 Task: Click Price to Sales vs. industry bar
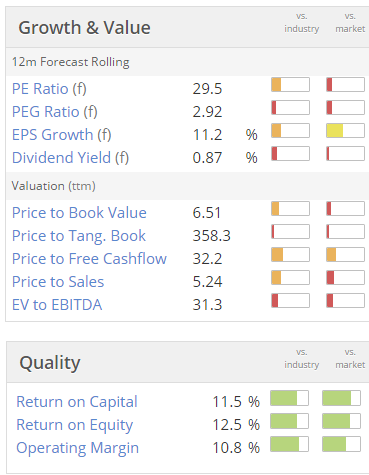pos(290,278)
